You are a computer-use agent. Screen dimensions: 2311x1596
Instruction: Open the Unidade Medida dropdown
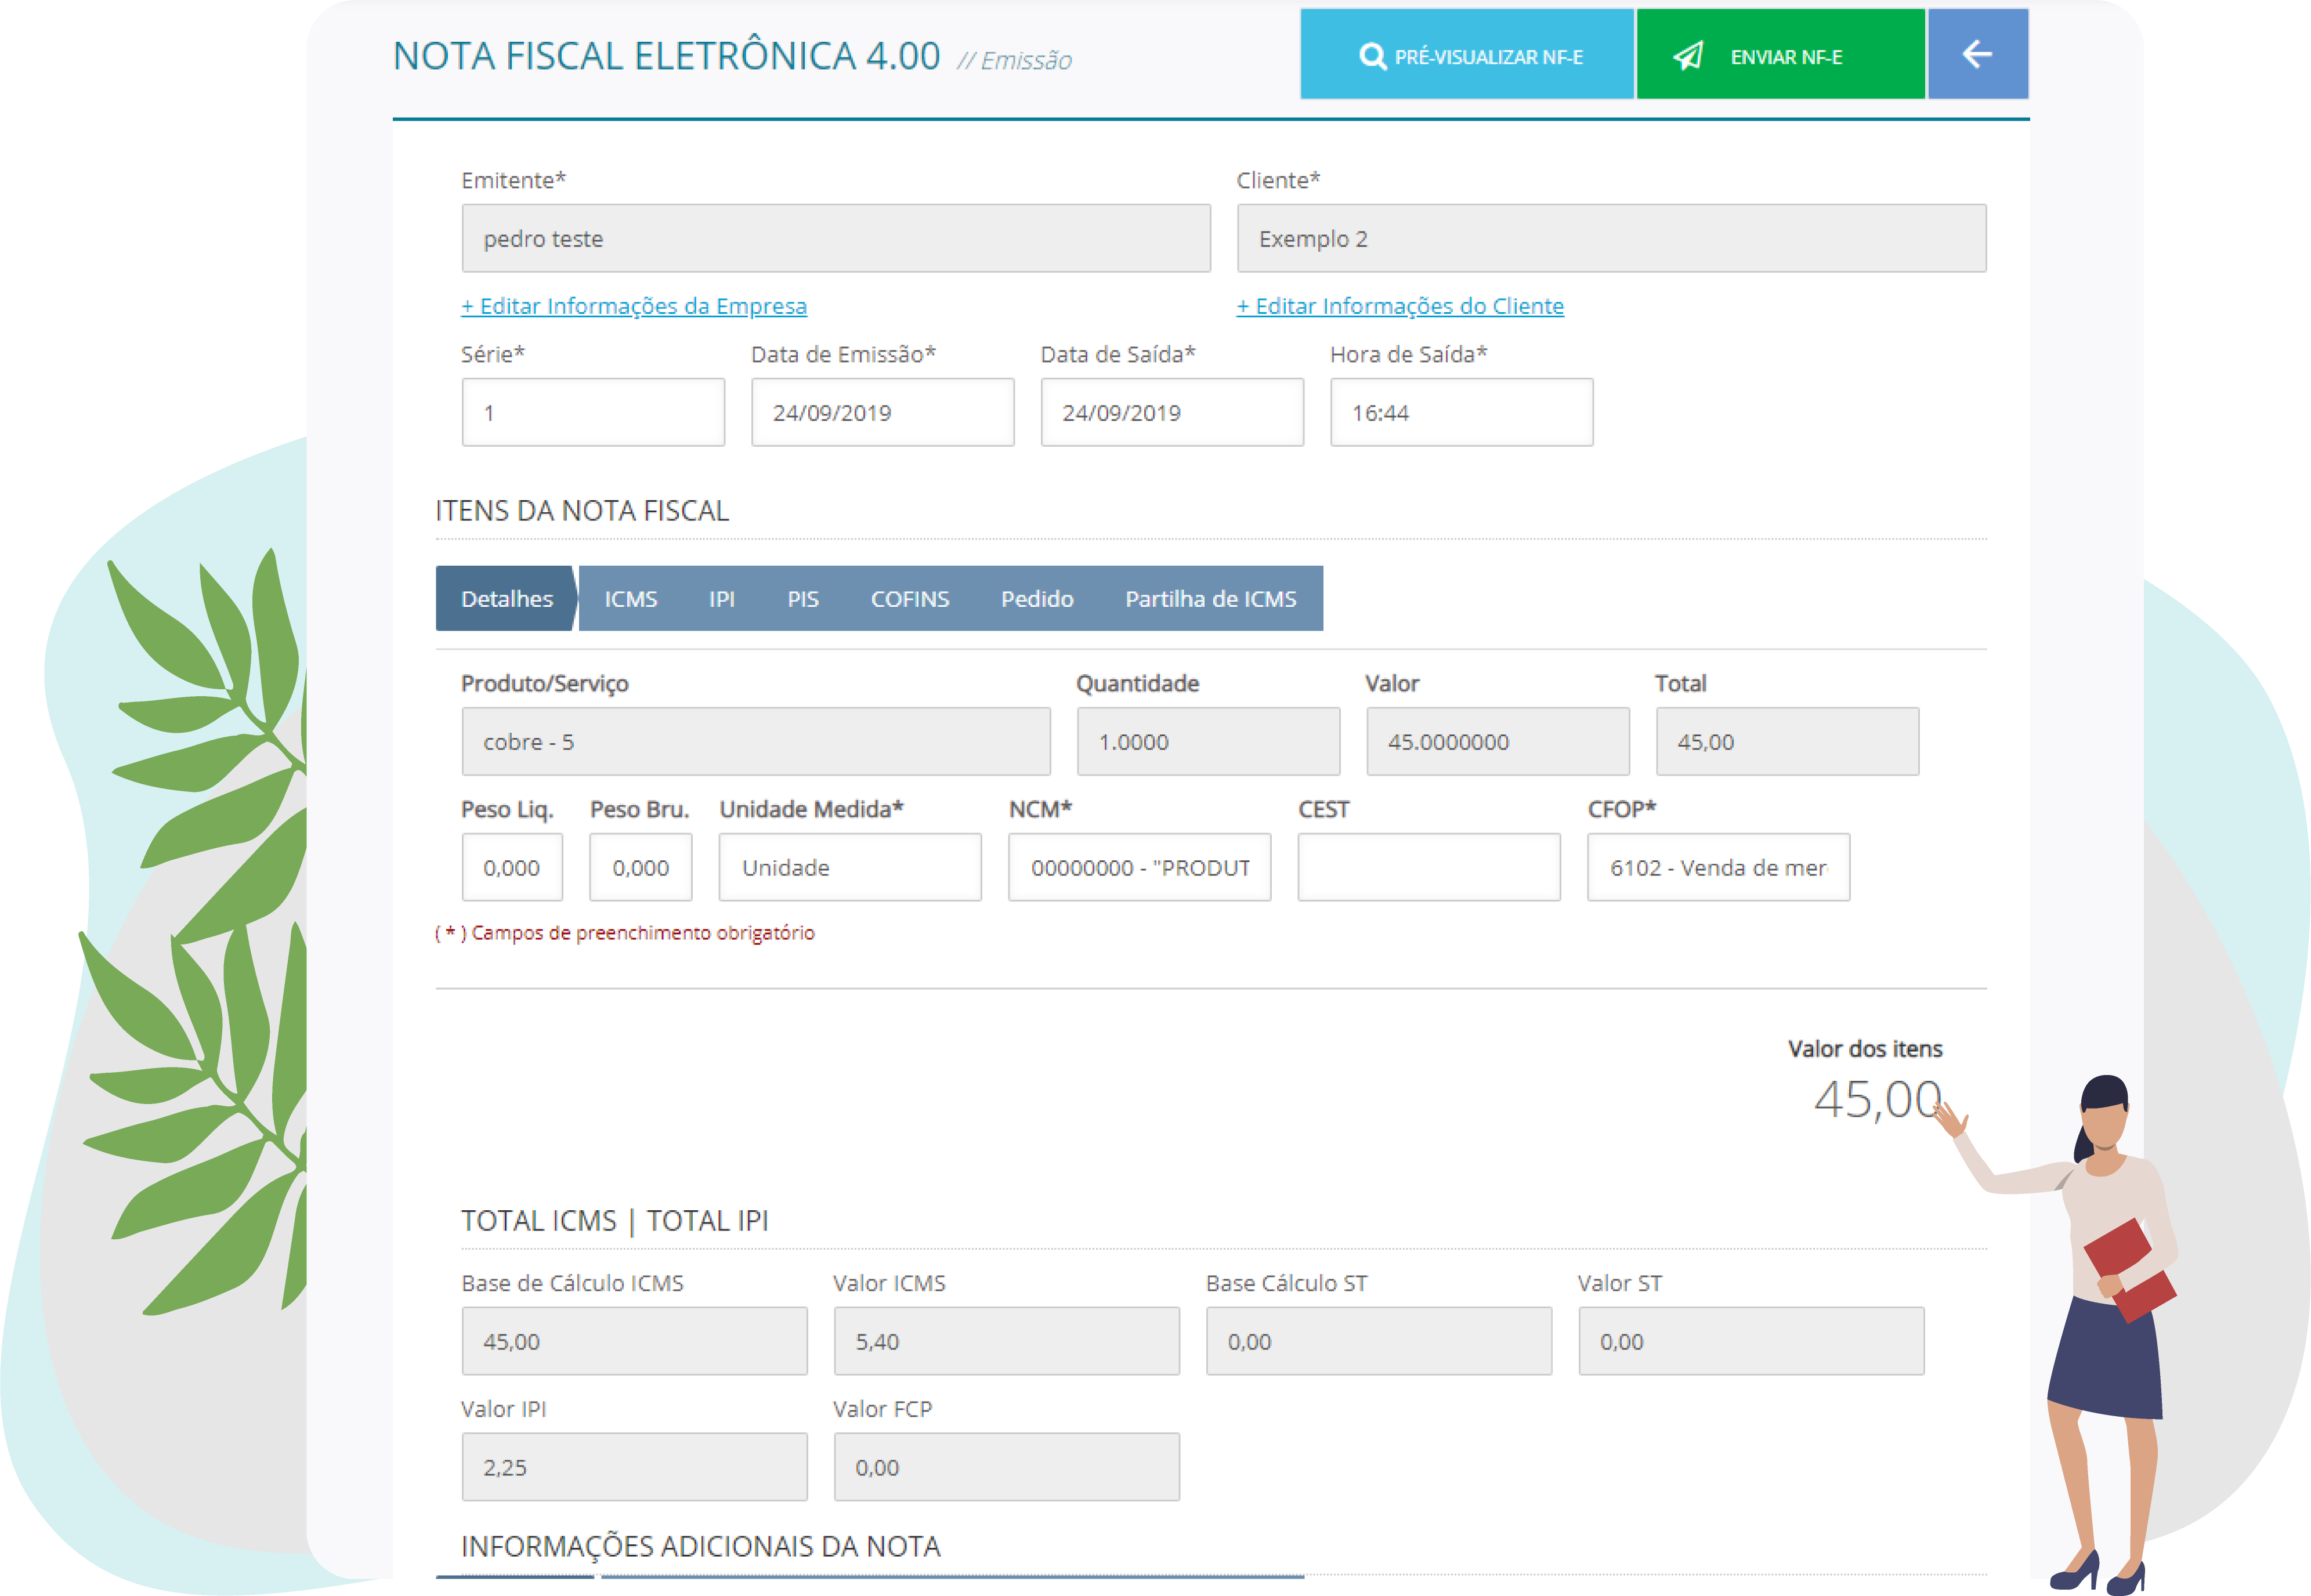[850, 867]
